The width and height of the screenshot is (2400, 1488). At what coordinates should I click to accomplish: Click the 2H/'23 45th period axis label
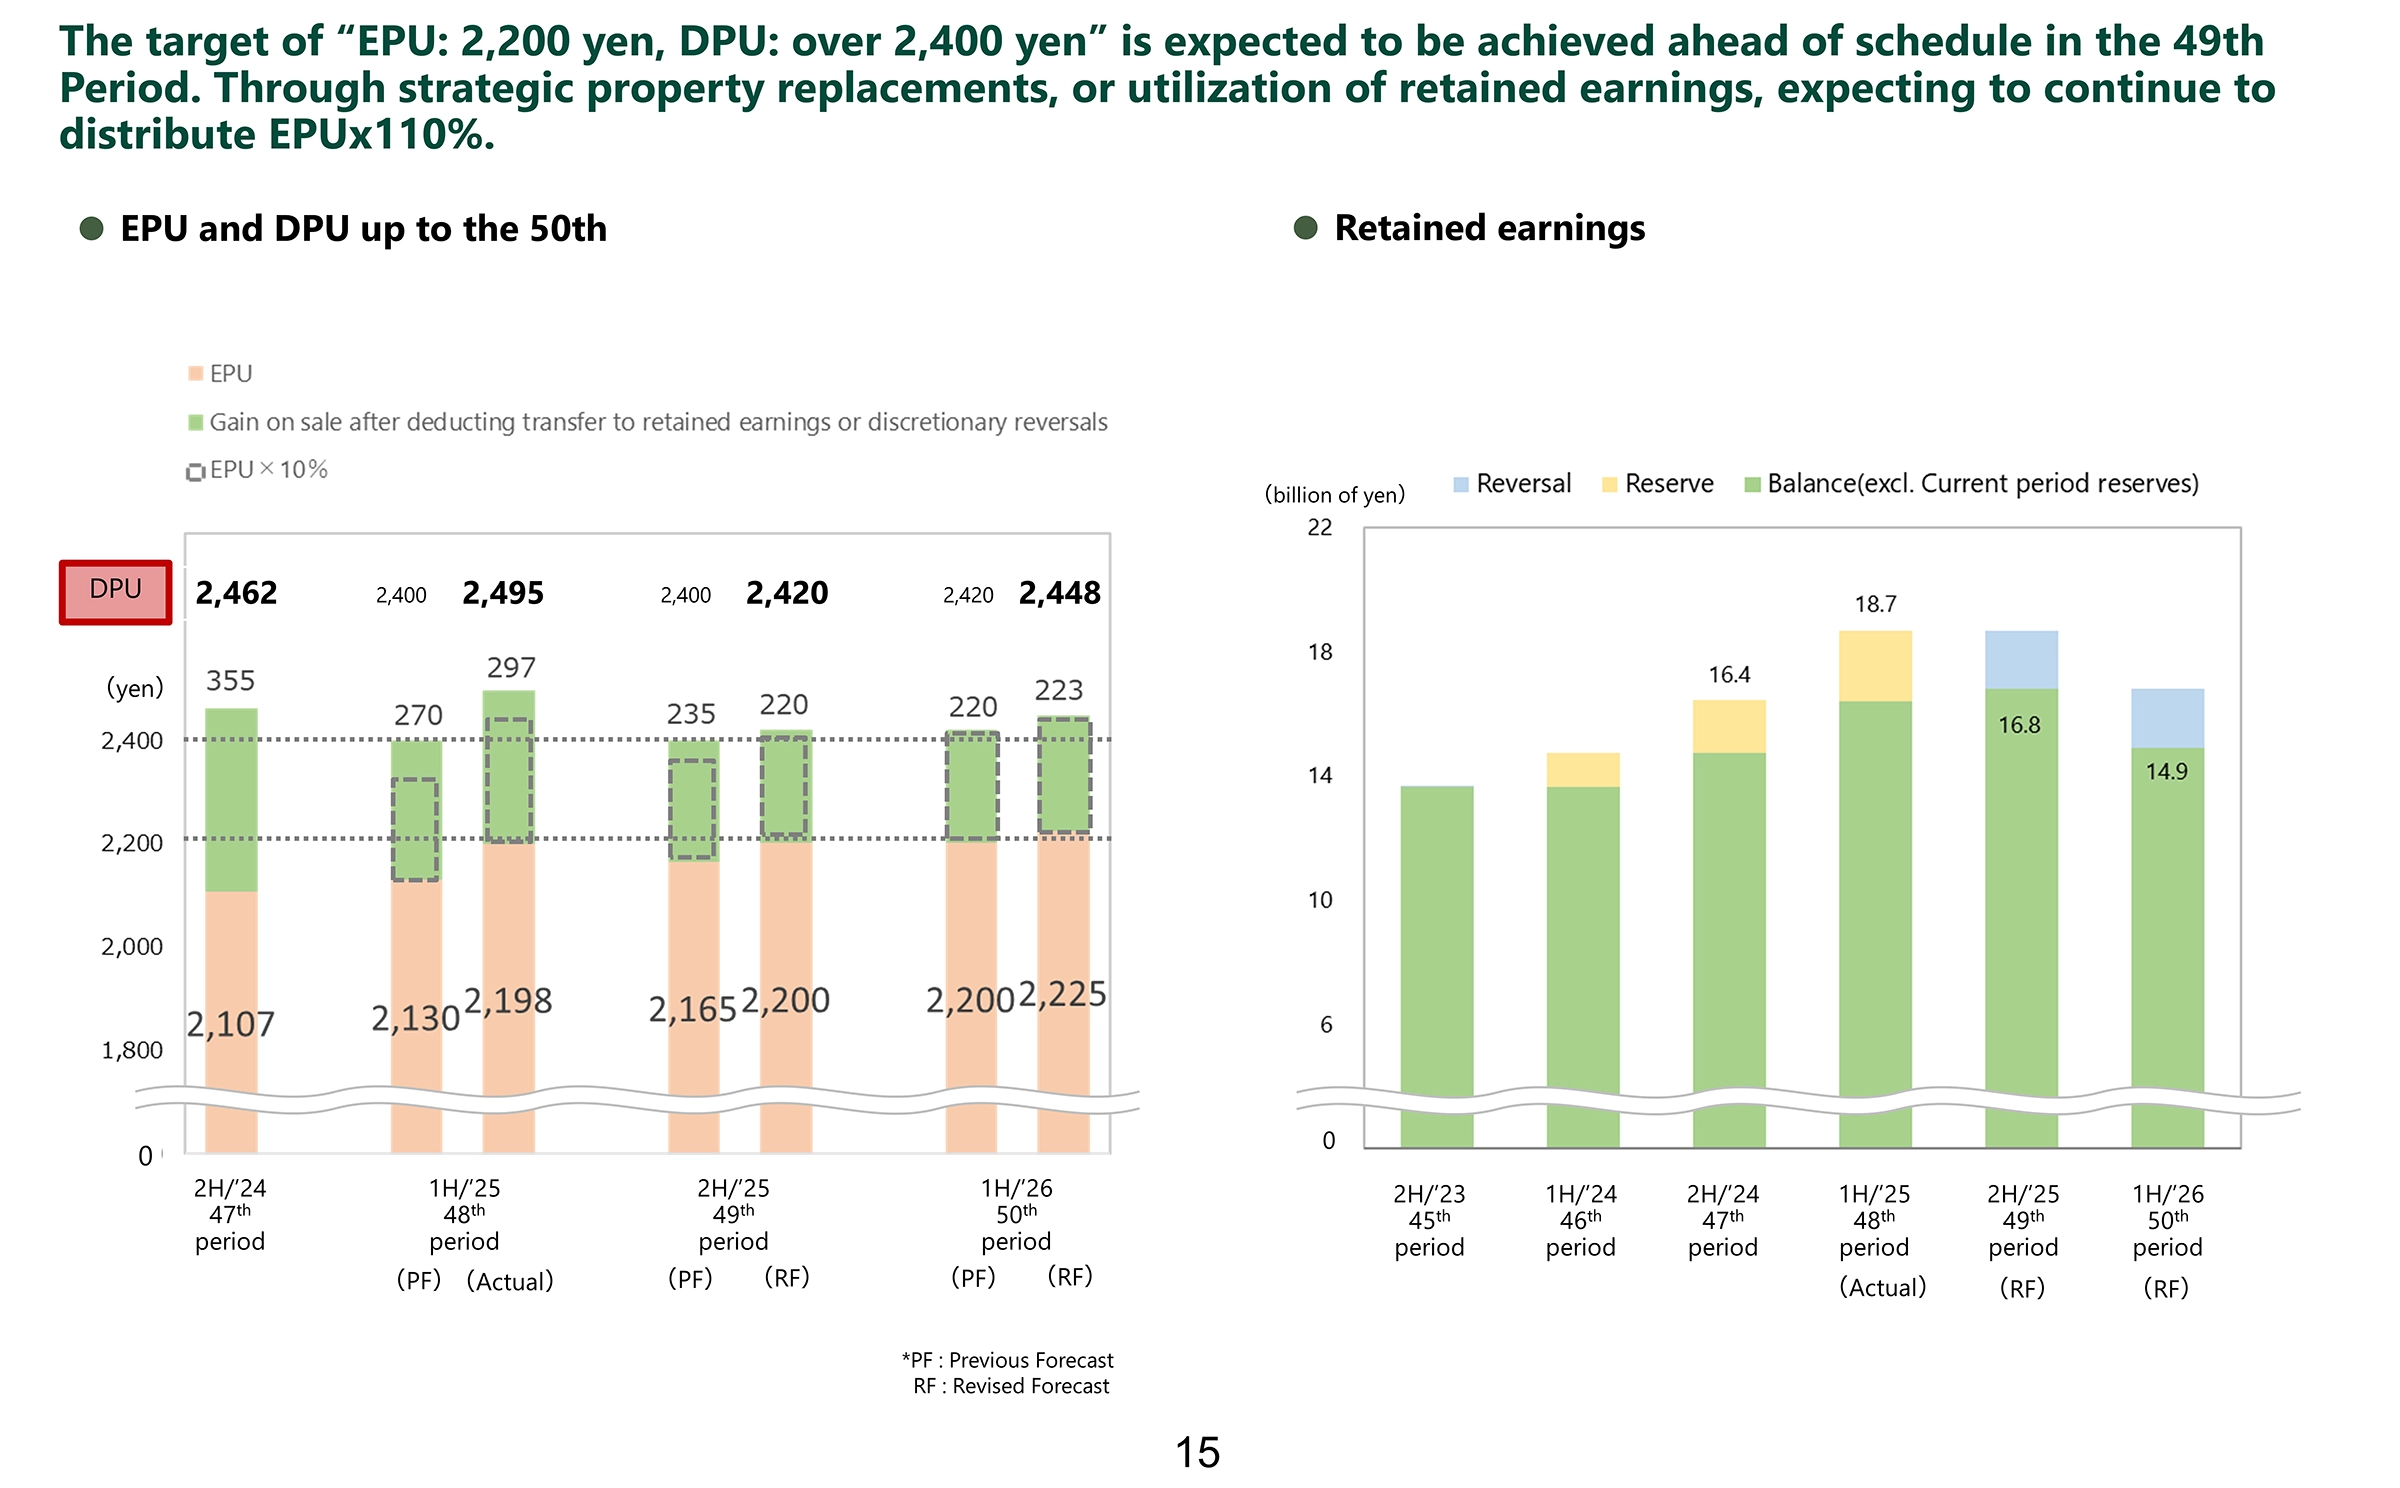(x=1429, y=1220)
